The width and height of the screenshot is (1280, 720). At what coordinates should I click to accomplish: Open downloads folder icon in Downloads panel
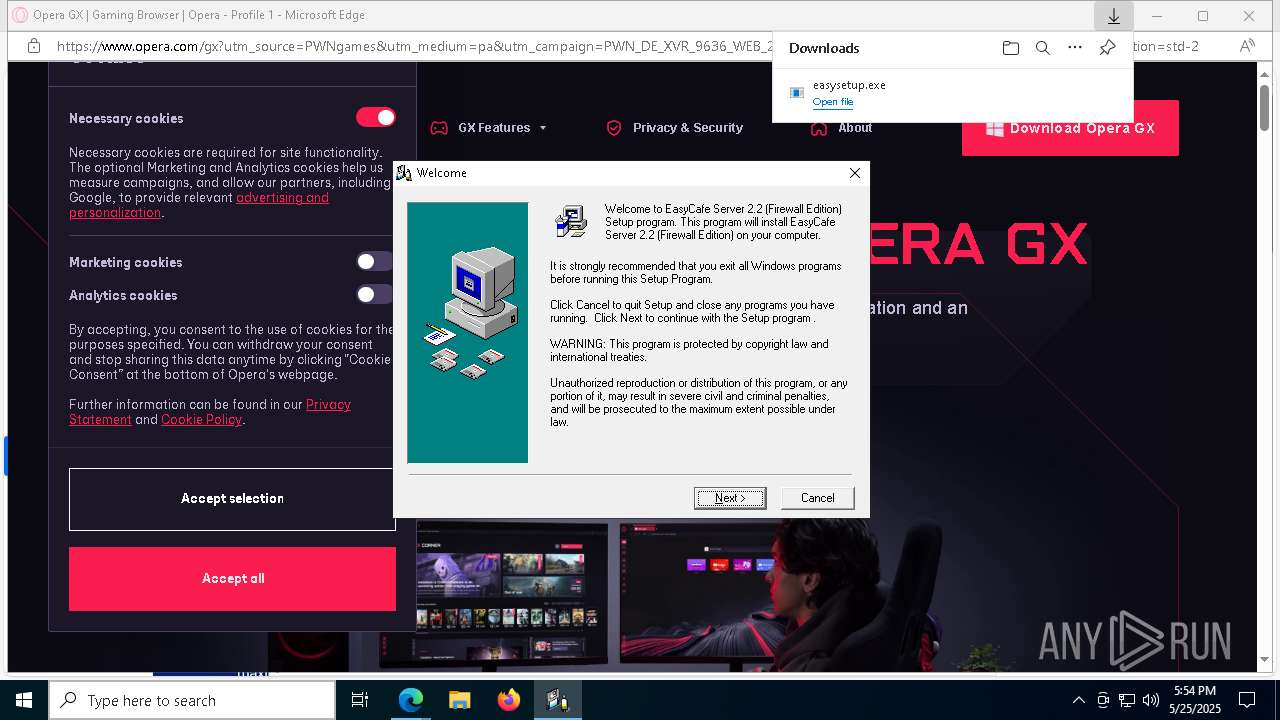click(x=1011, y=48)
